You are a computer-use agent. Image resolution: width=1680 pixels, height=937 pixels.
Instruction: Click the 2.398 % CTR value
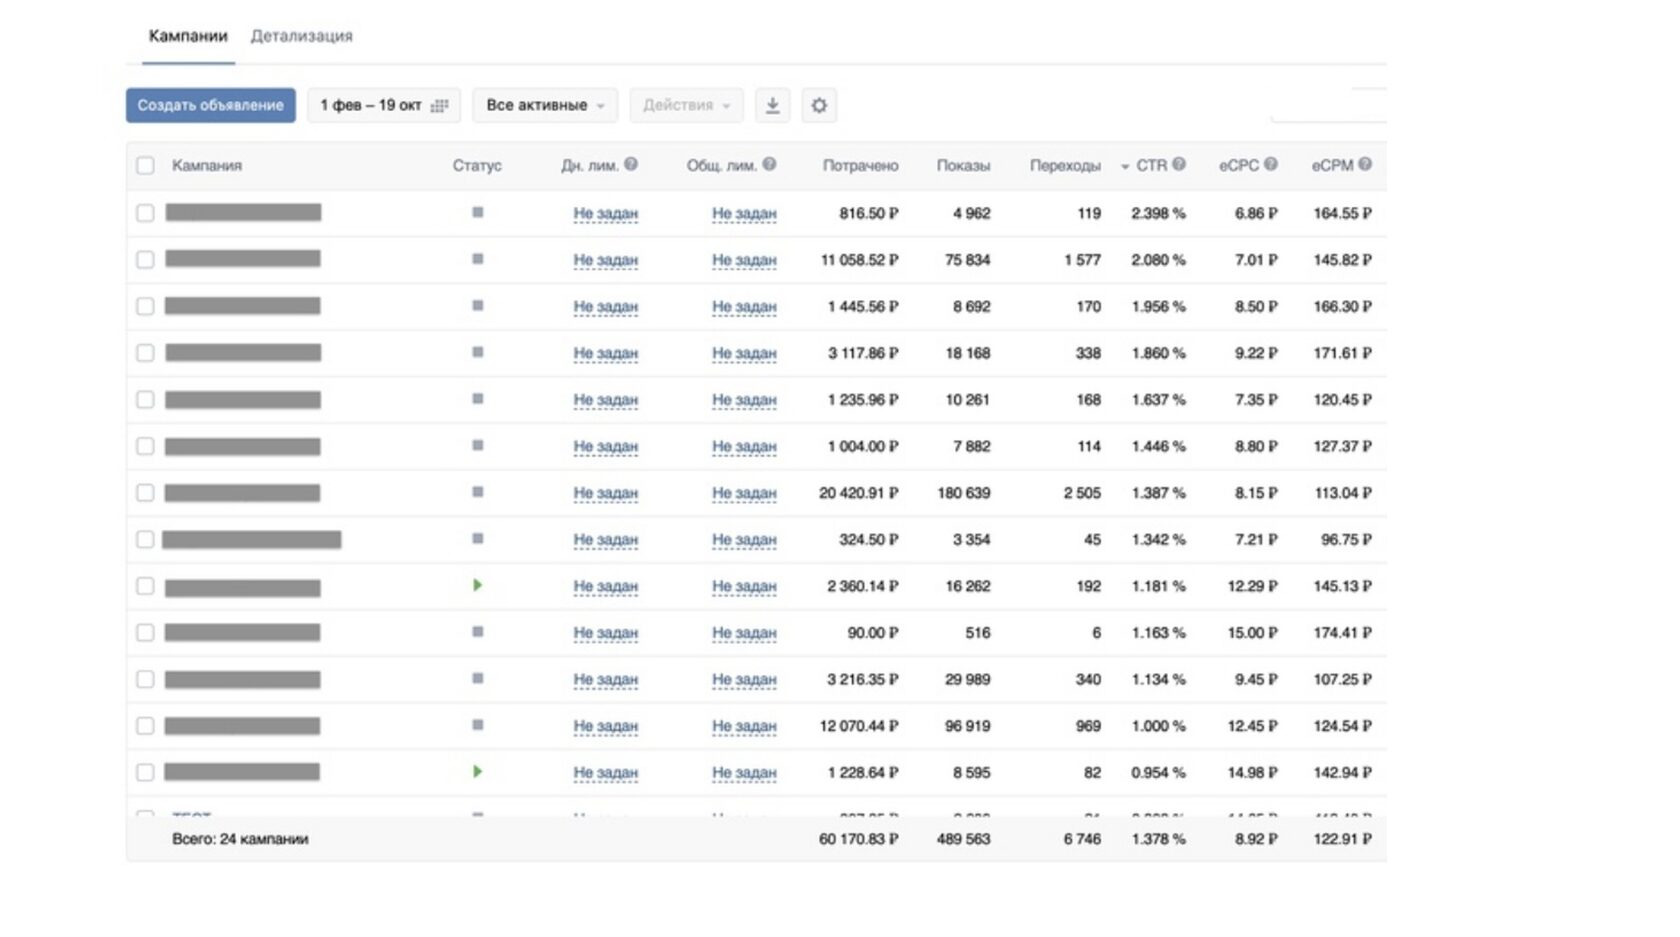pos(1158,213)
